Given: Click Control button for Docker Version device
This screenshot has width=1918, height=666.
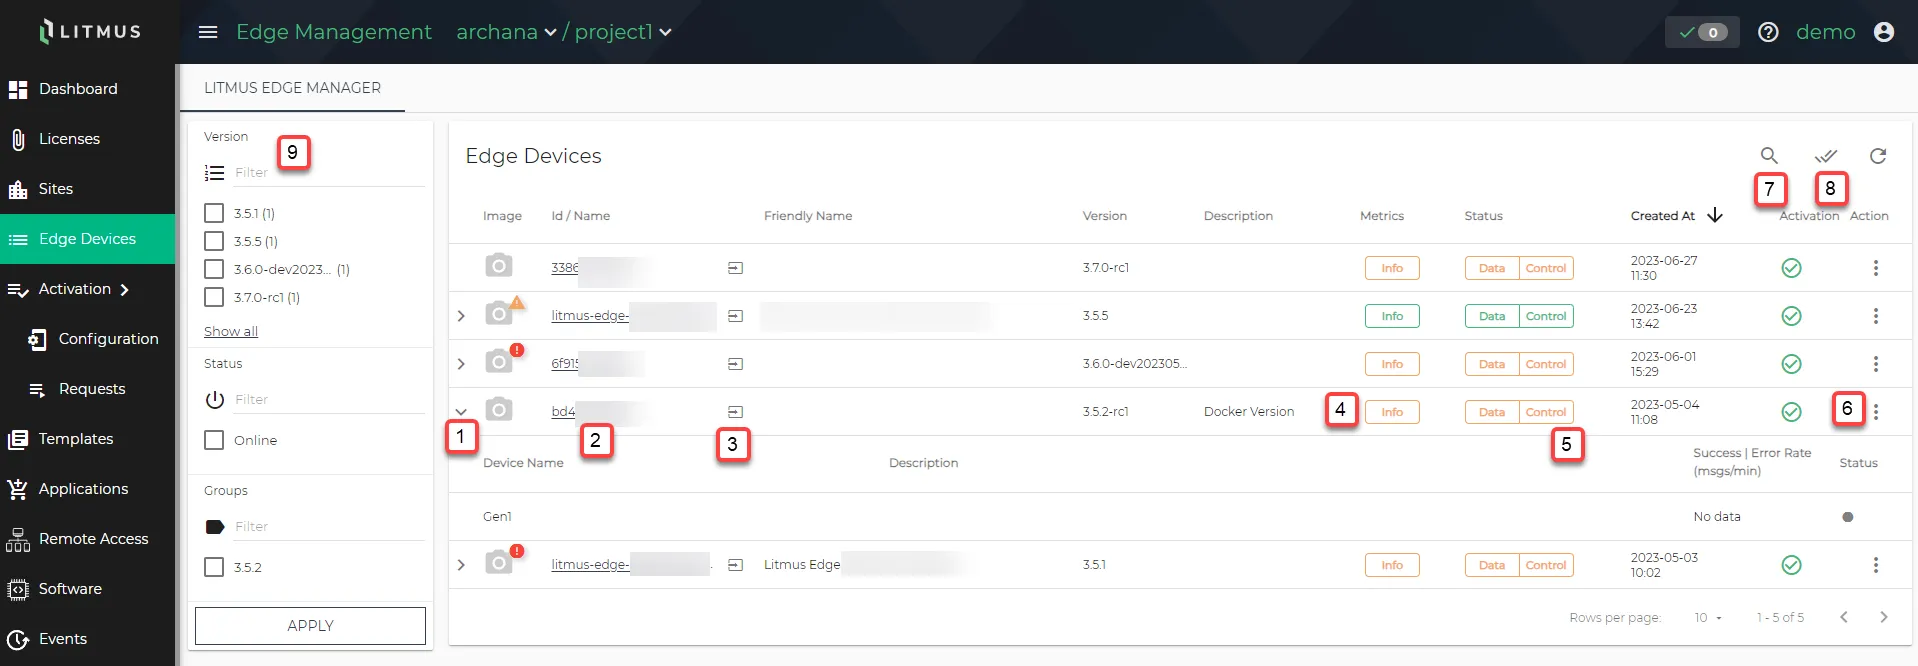Looking at the screenshot, I should coord(1546,412).
